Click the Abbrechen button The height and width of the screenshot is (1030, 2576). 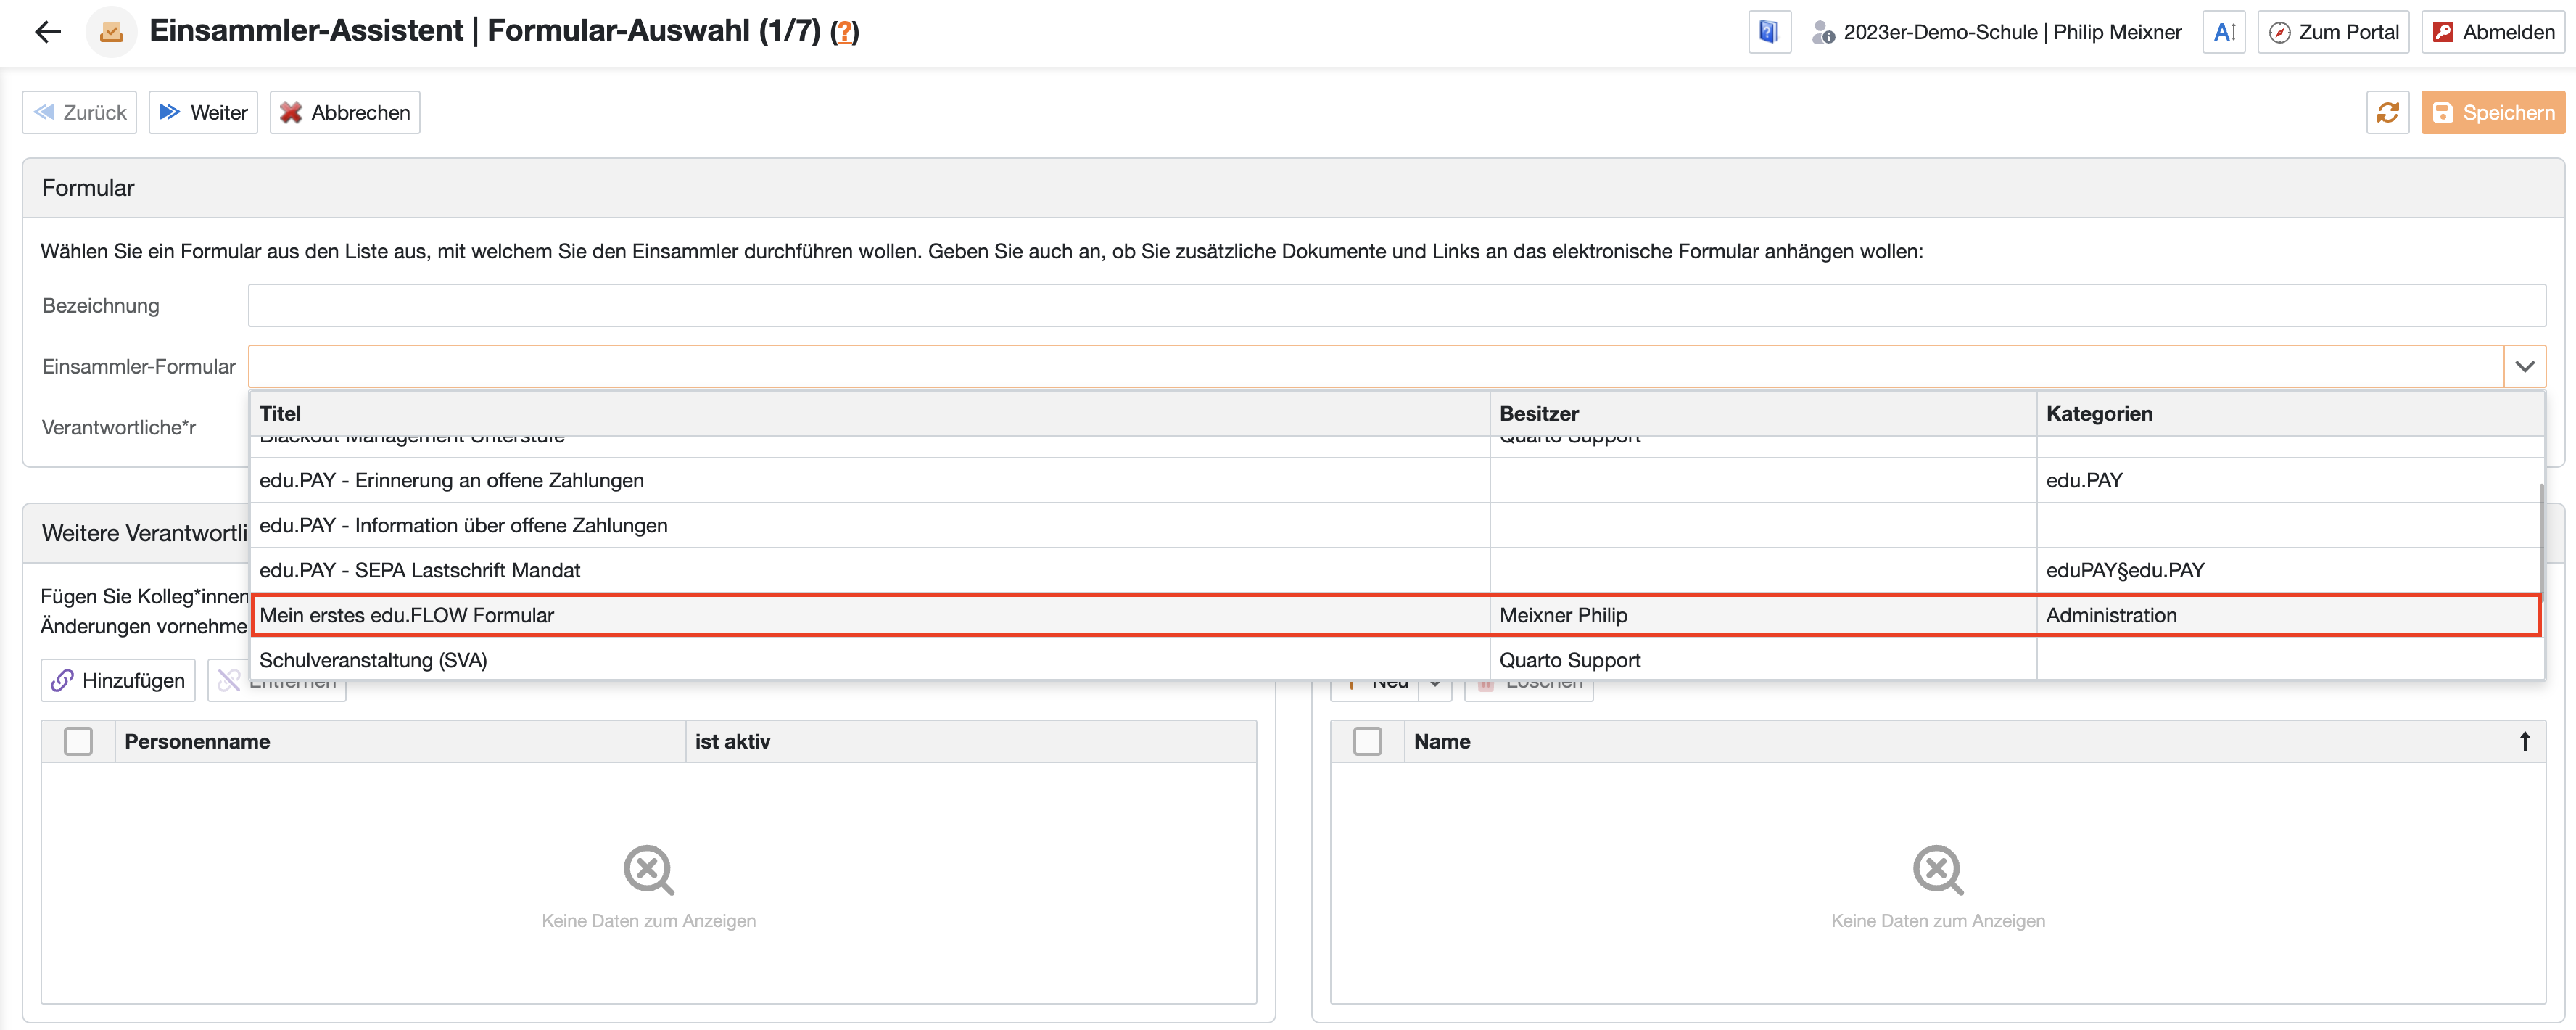pyautogui.click(x=345, y=112)
